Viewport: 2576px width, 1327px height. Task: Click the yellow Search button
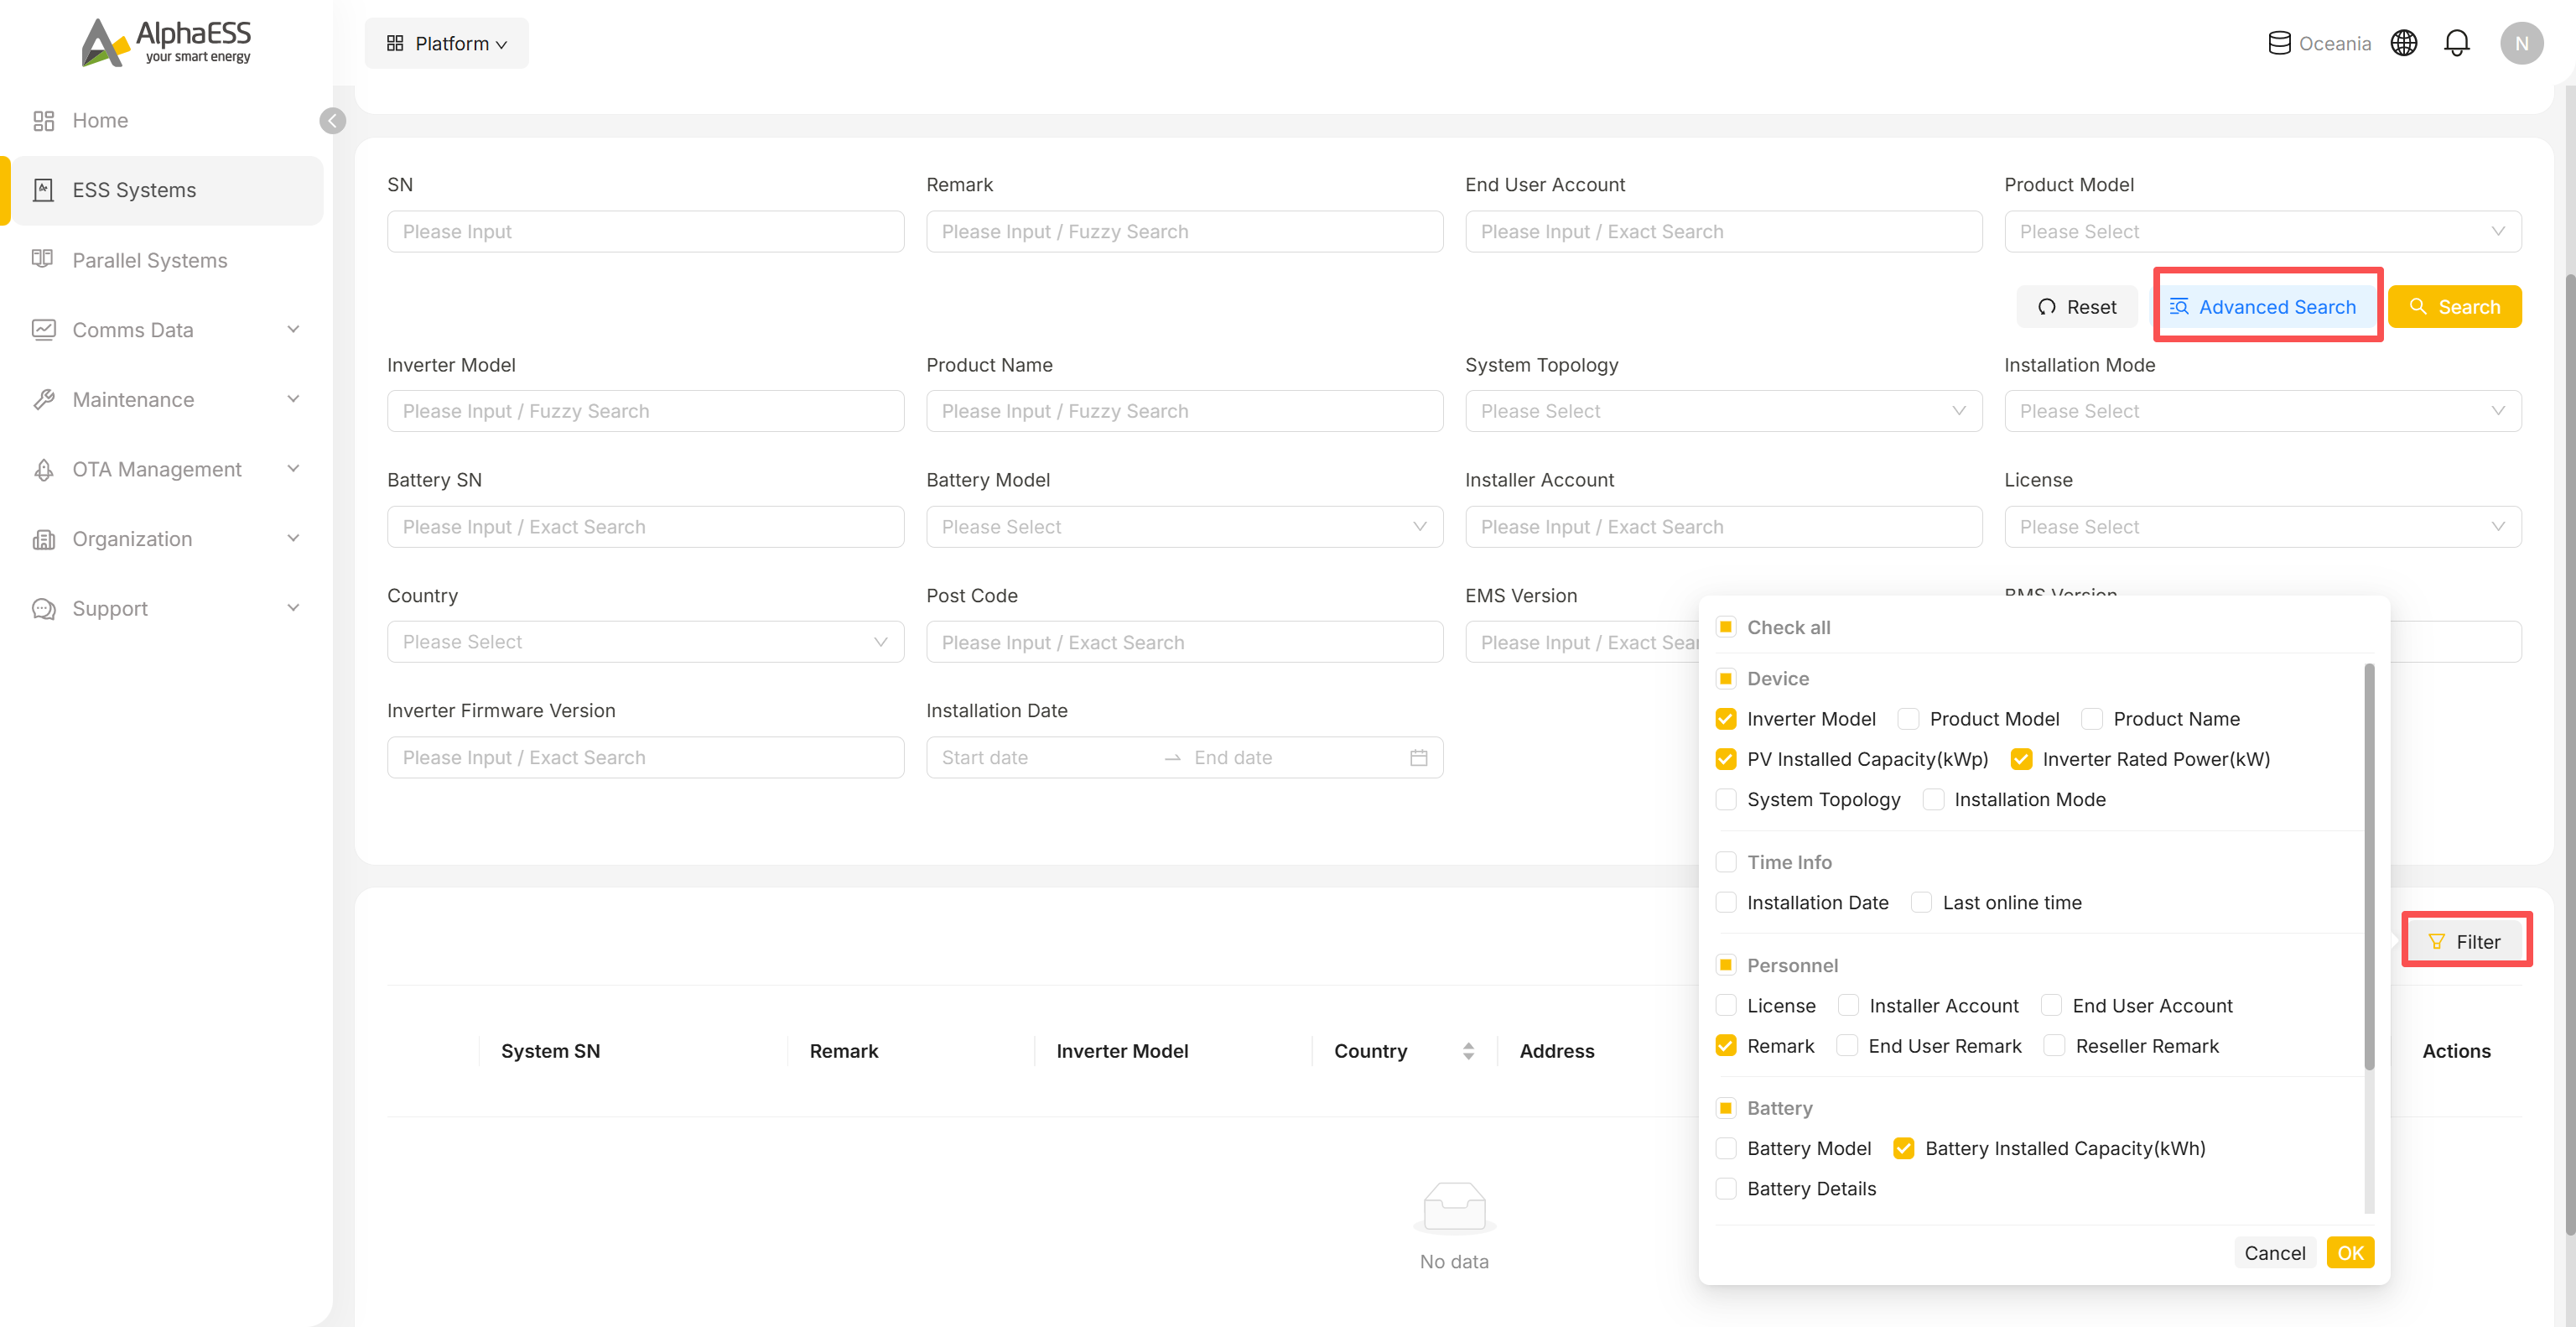[2454, 307]
